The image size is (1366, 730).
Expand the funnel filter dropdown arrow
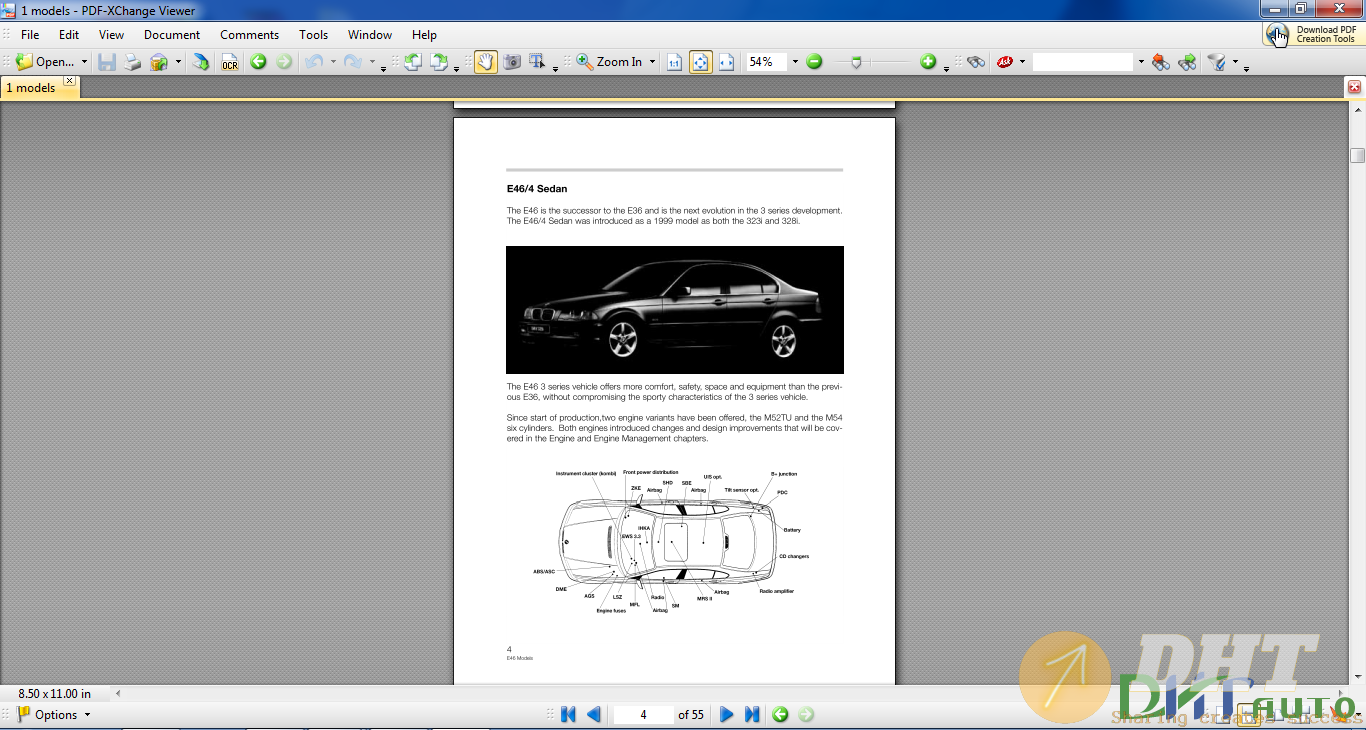pos(1235,62)
